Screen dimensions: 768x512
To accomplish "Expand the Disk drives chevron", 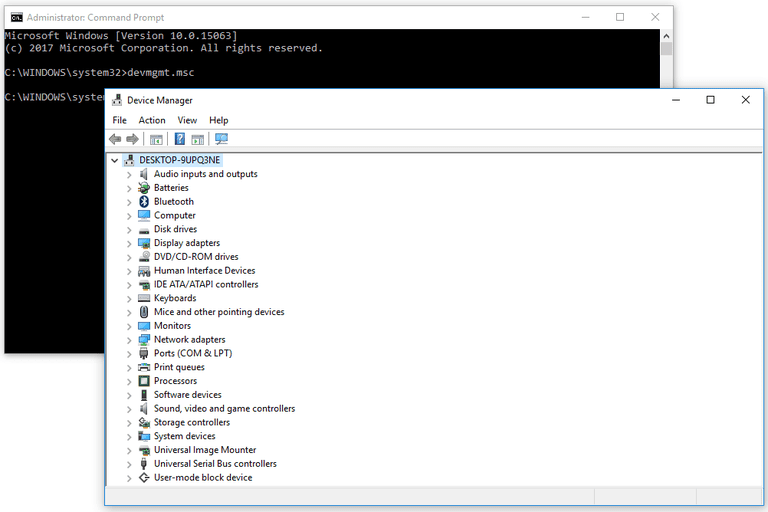I will click(129, 230).
